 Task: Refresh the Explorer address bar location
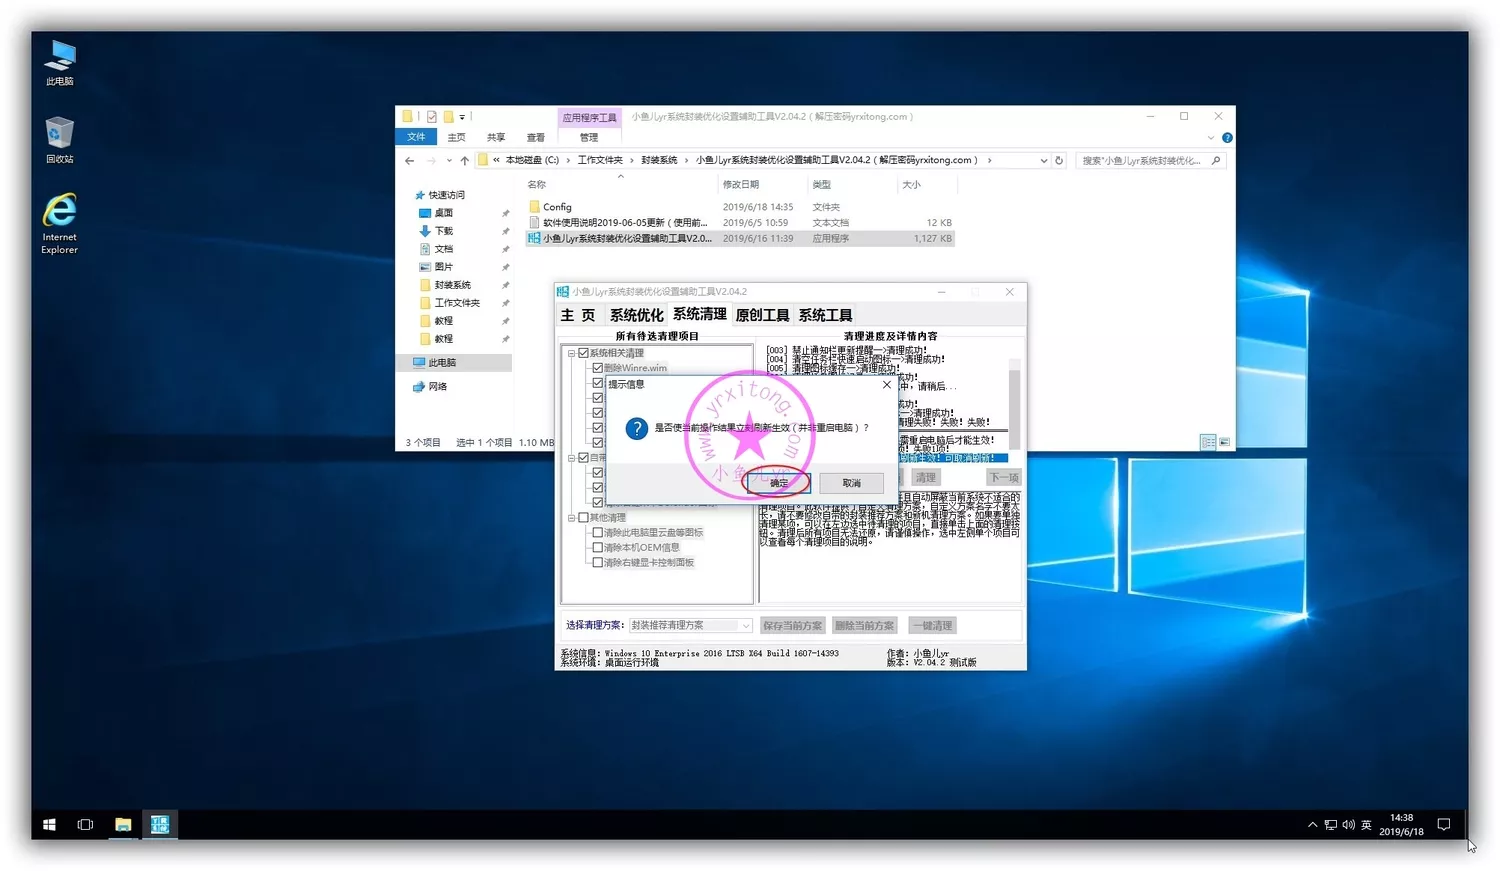pyautogui.click(x=1059, y=160)
